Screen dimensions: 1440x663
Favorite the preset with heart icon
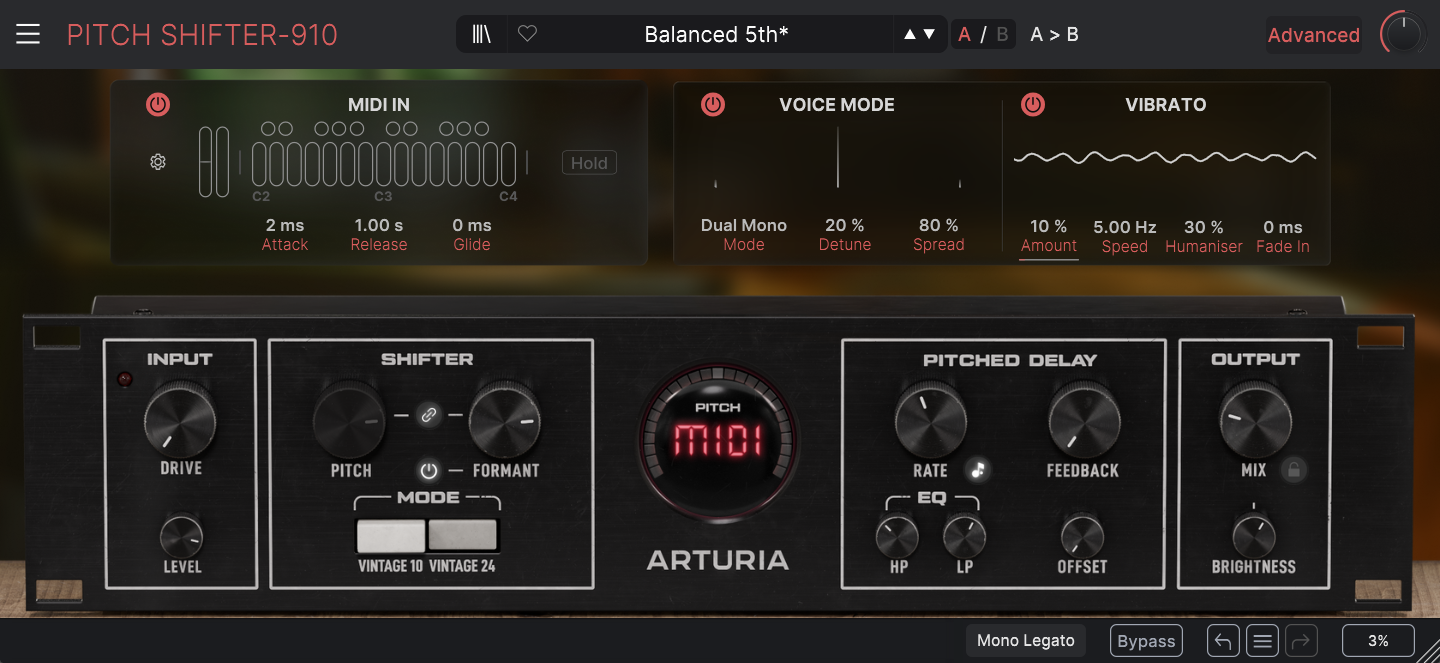point(527,35)
